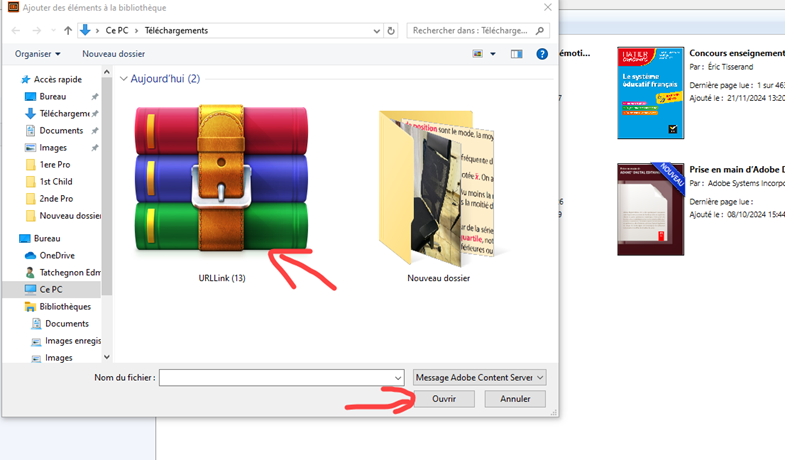Image resolution: width=785 pixels, height=460 pixels.
Task: Open the Adobe Digital Editions guide cover
Action: 650,209
